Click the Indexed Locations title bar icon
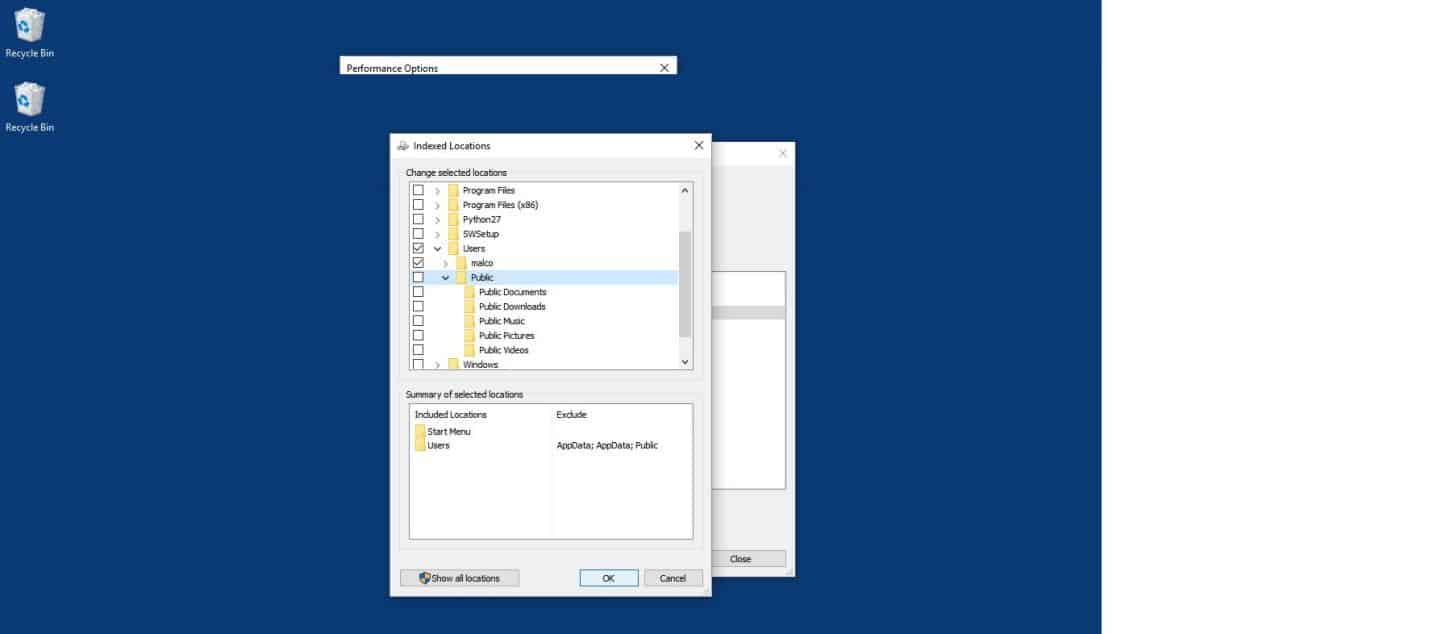The image size is (1429, 634). pyautogui.click(x=402, y=146)
